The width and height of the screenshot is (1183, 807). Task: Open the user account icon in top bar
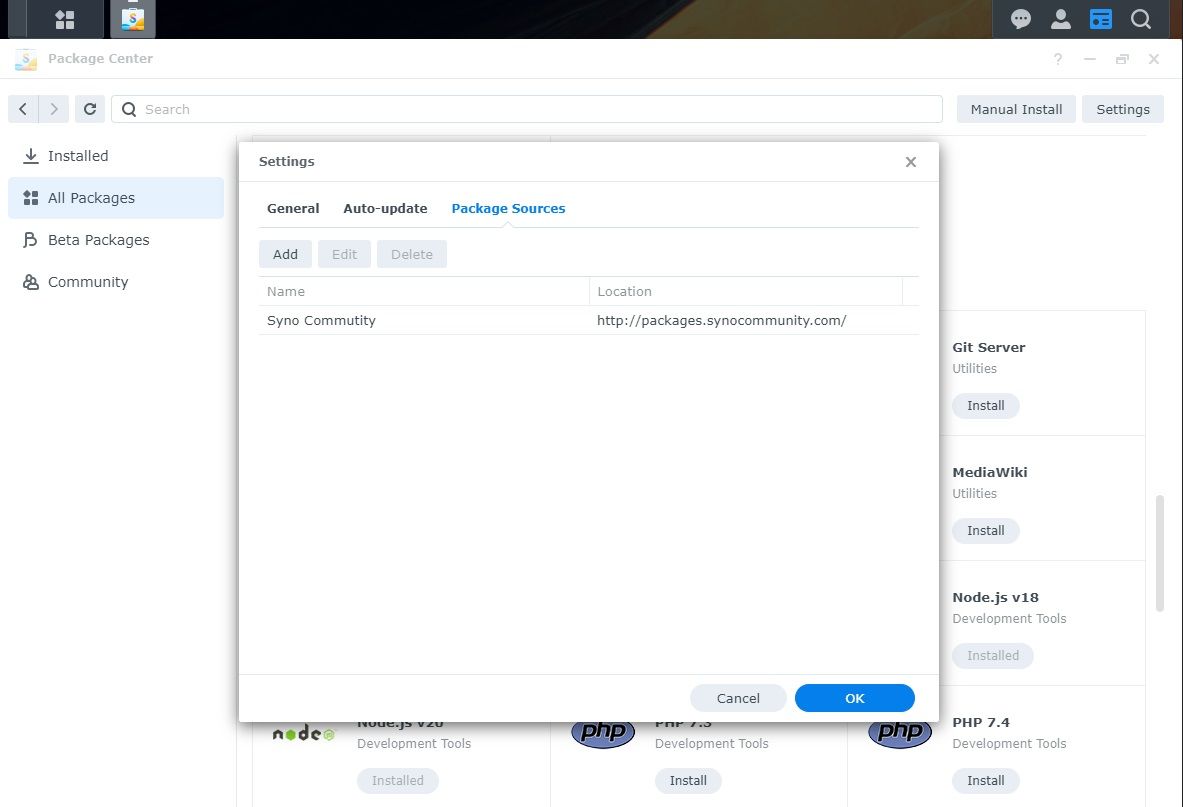click(1060, 18)
